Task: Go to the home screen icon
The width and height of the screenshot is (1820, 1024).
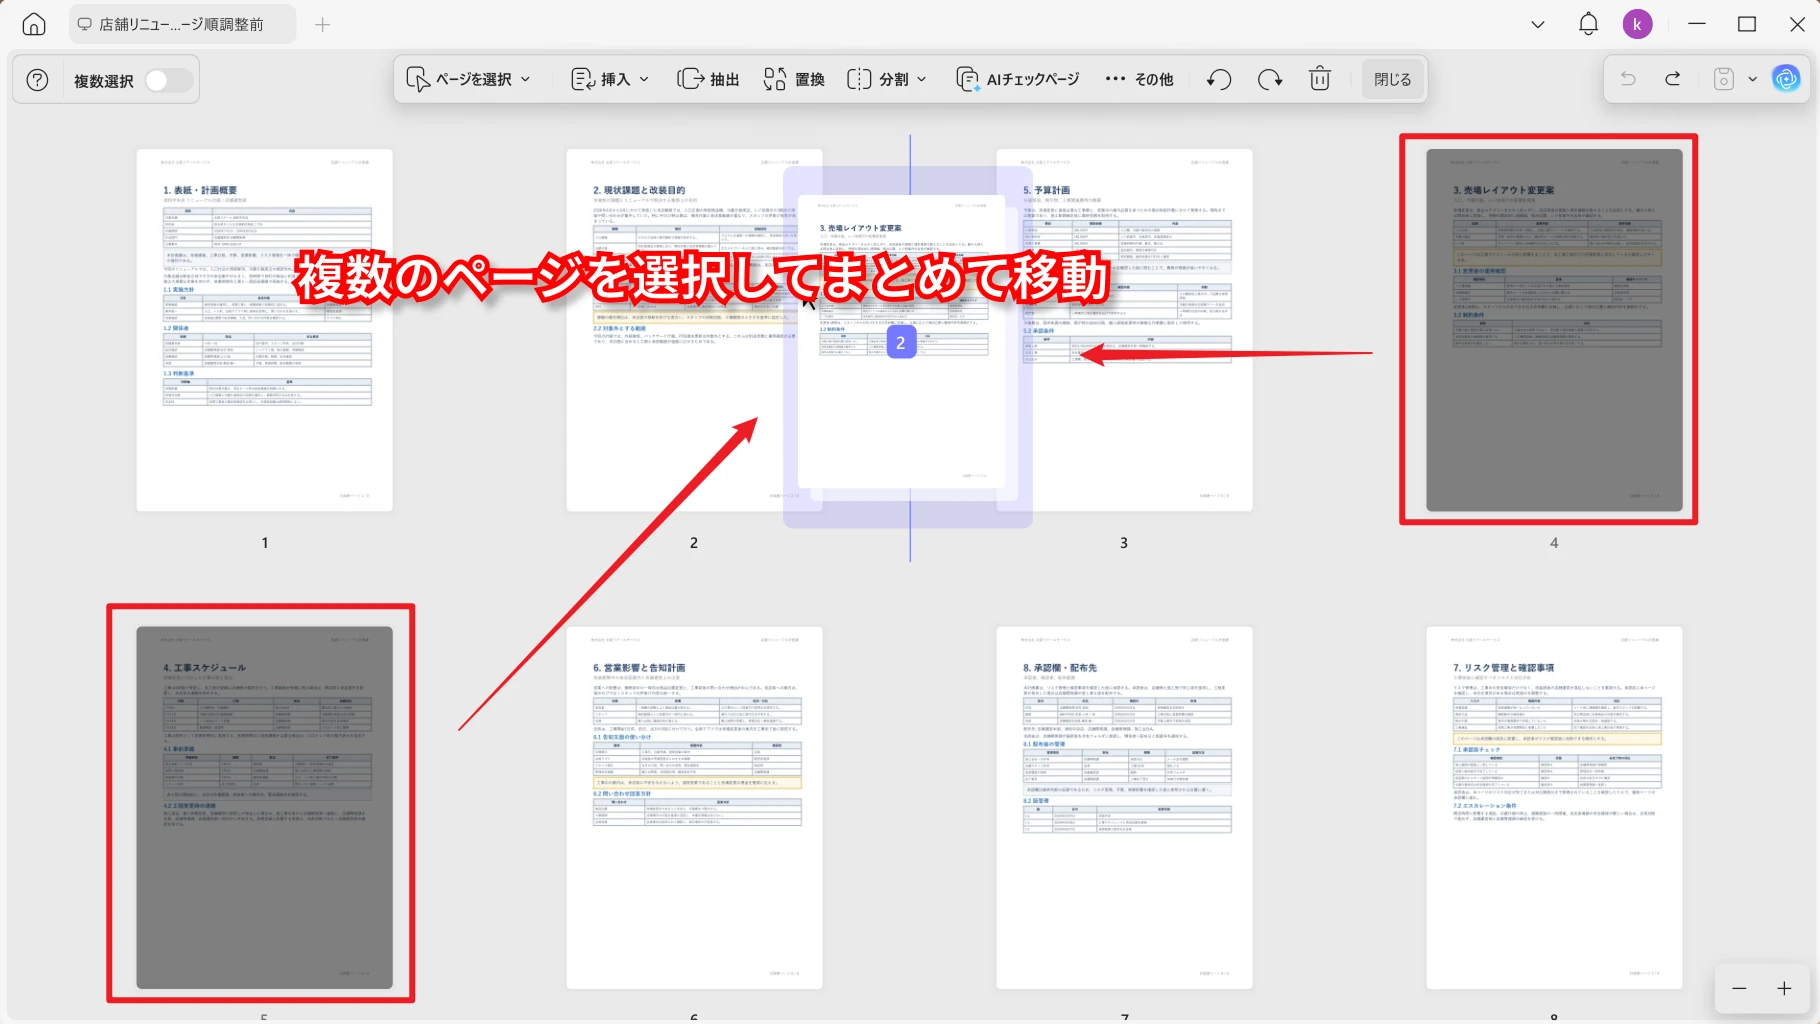Action: [x=34, y=24]
